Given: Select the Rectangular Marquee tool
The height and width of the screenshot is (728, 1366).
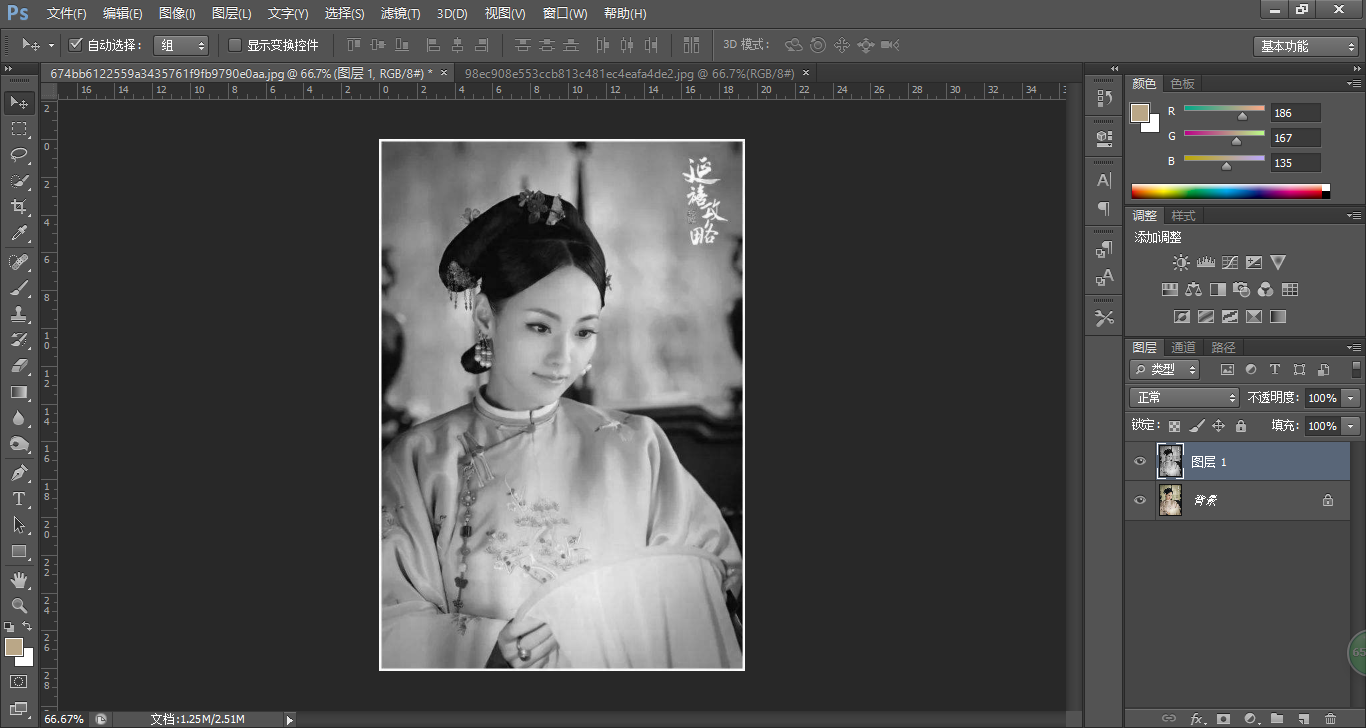Looking at the screenshot, I should click(19, 129).
